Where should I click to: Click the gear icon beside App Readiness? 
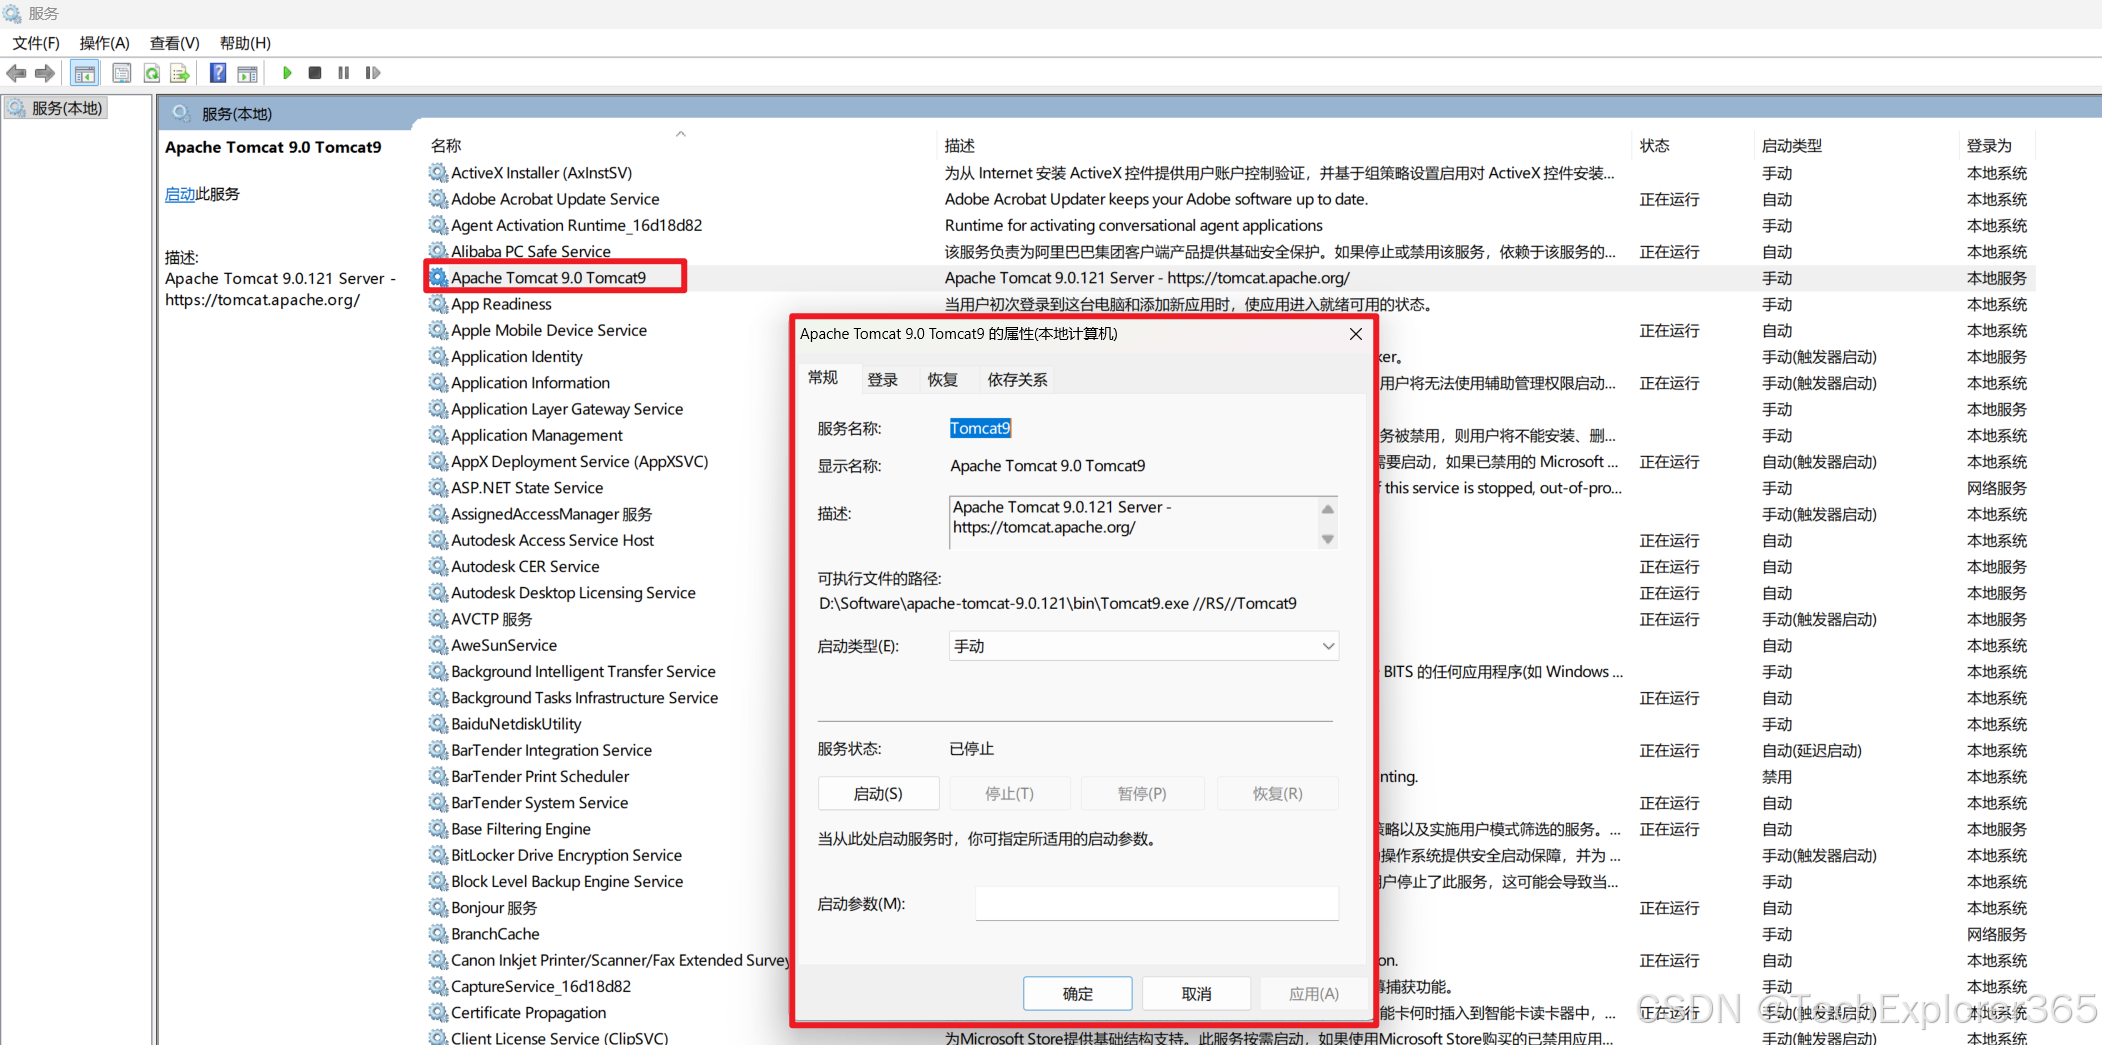point(438,304)
